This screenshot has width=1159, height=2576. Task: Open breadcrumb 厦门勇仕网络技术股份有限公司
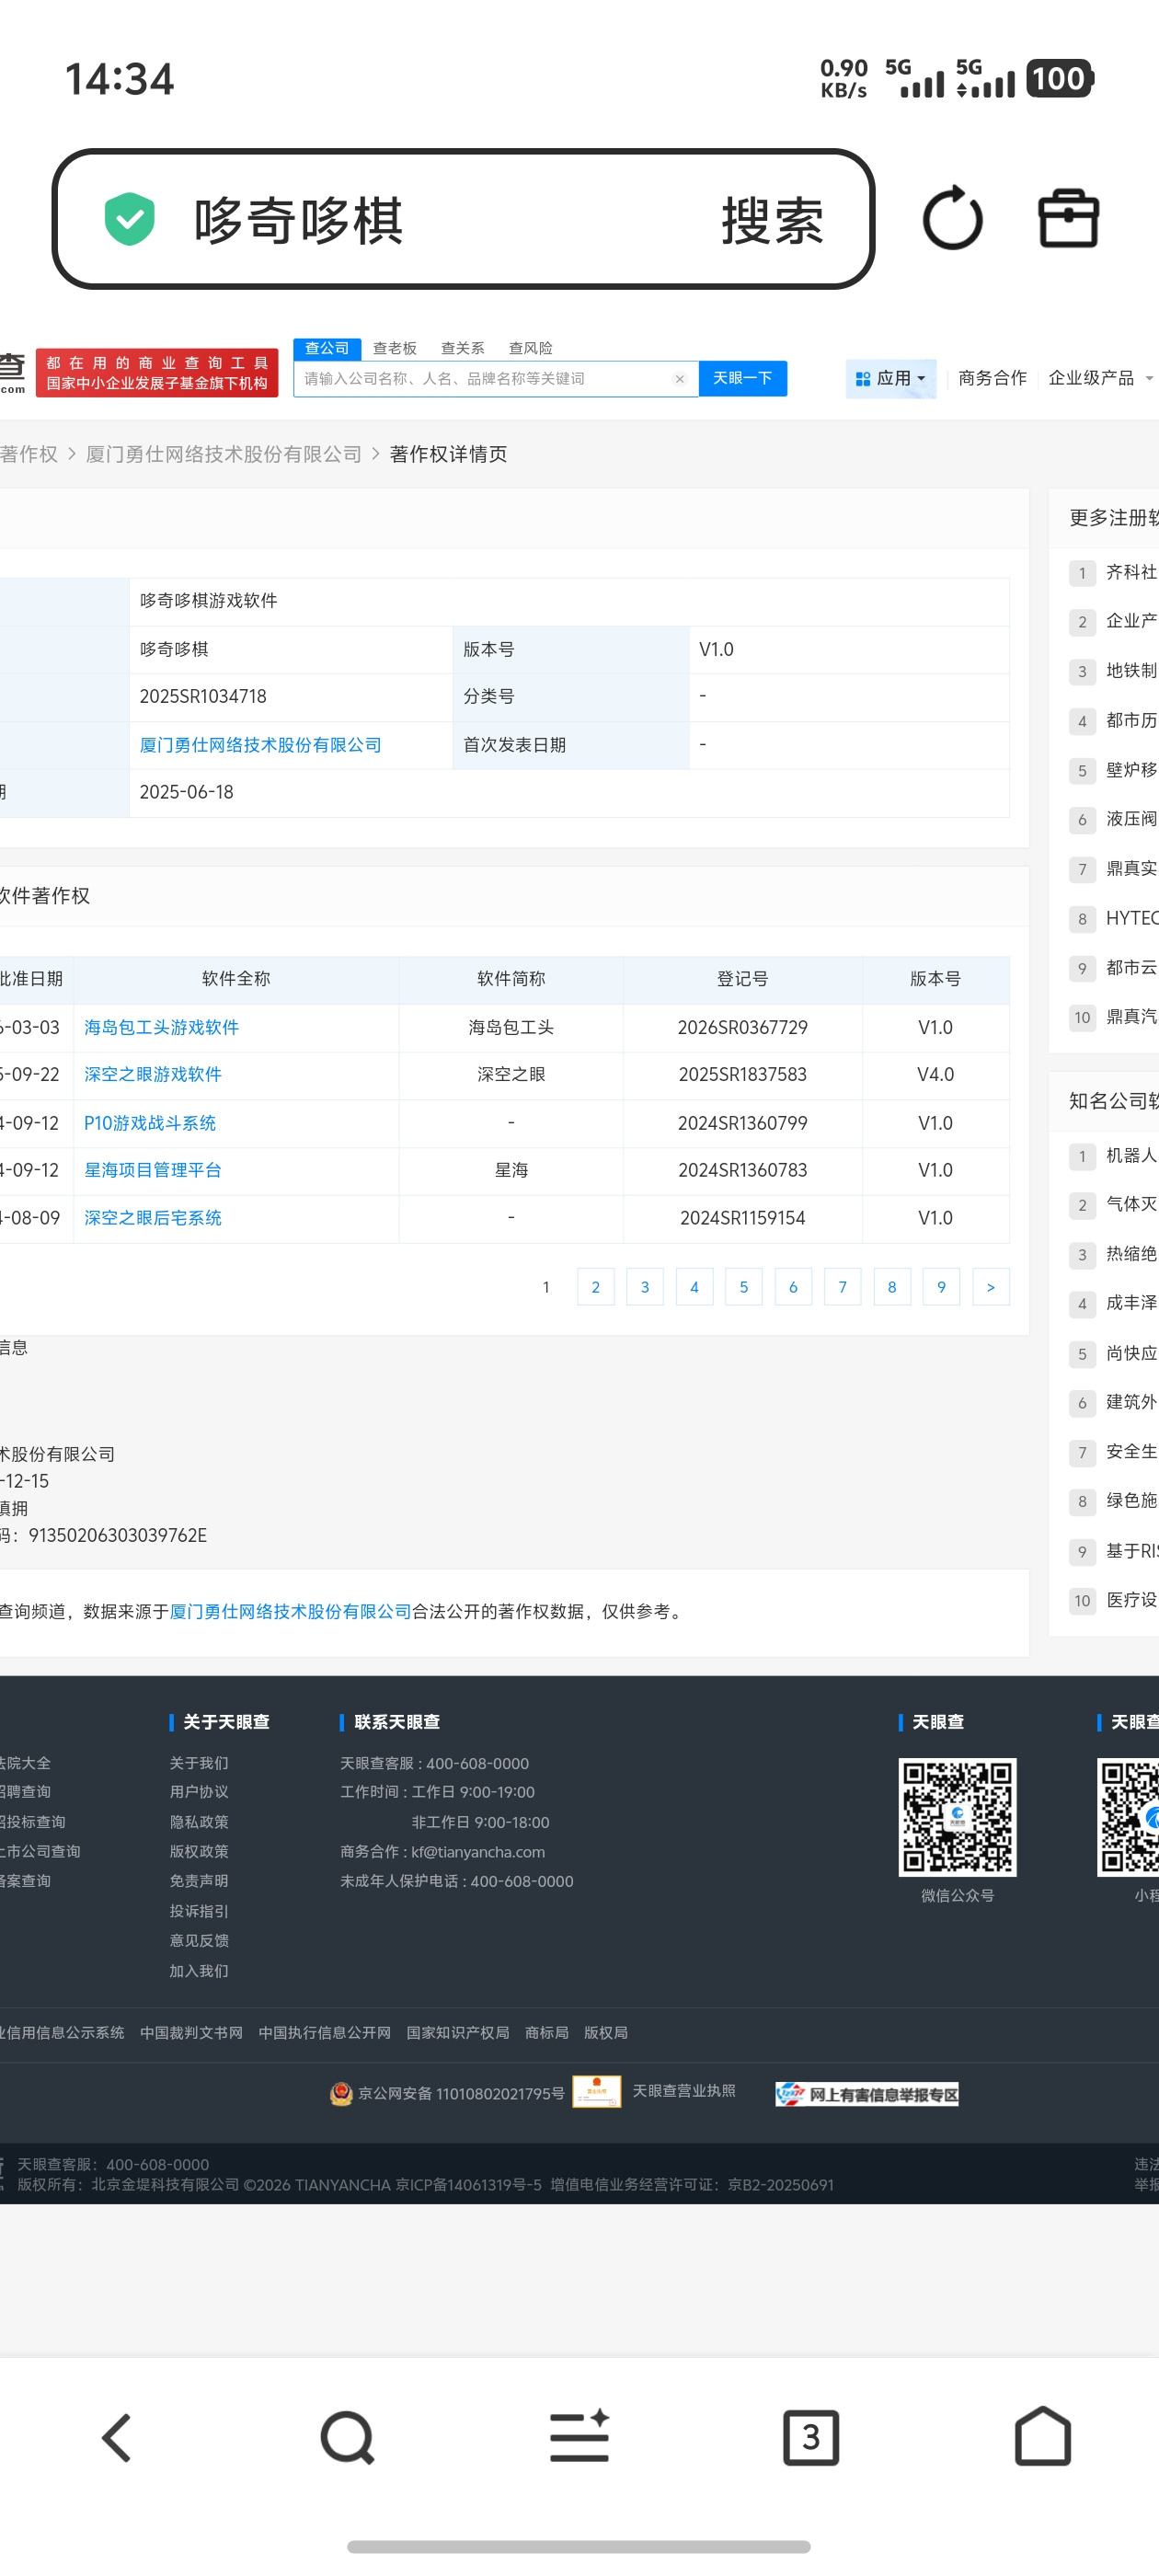[x=224, y=454]
